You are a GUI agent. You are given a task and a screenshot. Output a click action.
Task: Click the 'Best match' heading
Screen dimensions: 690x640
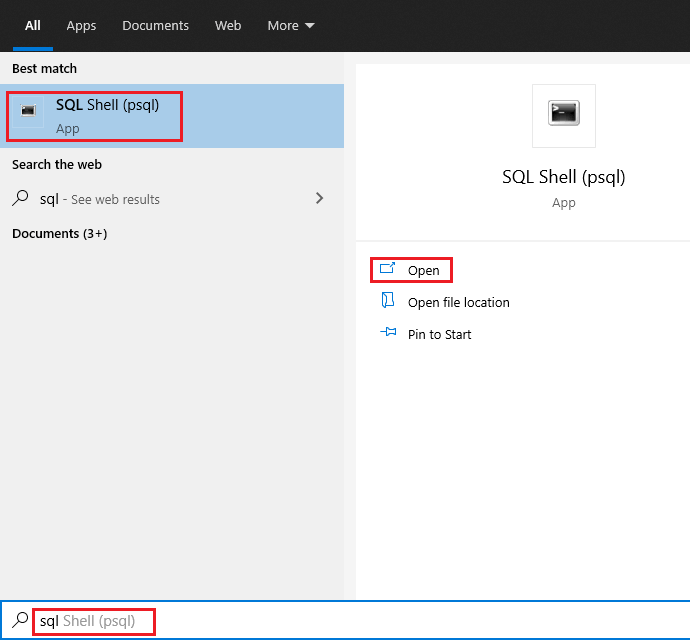44,69
